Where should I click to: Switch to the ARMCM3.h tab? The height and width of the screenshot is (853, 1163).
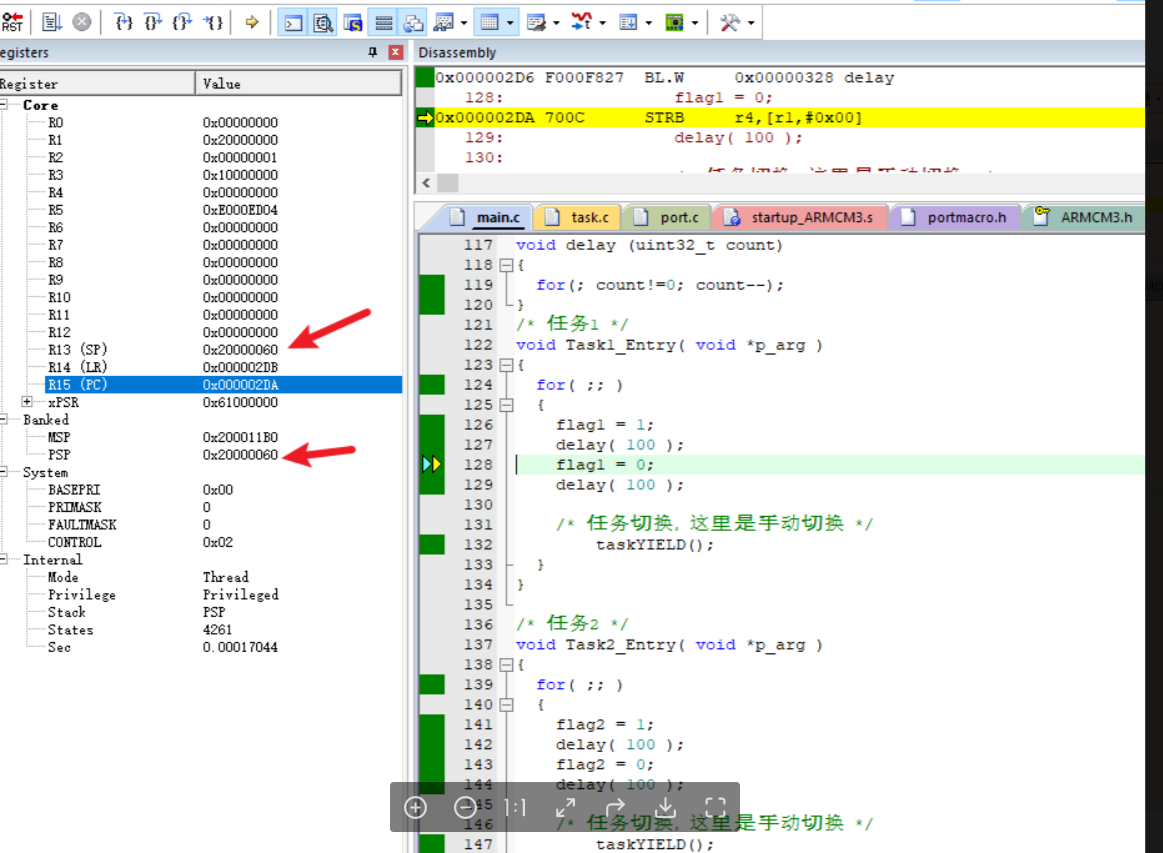pos(1084,217)
